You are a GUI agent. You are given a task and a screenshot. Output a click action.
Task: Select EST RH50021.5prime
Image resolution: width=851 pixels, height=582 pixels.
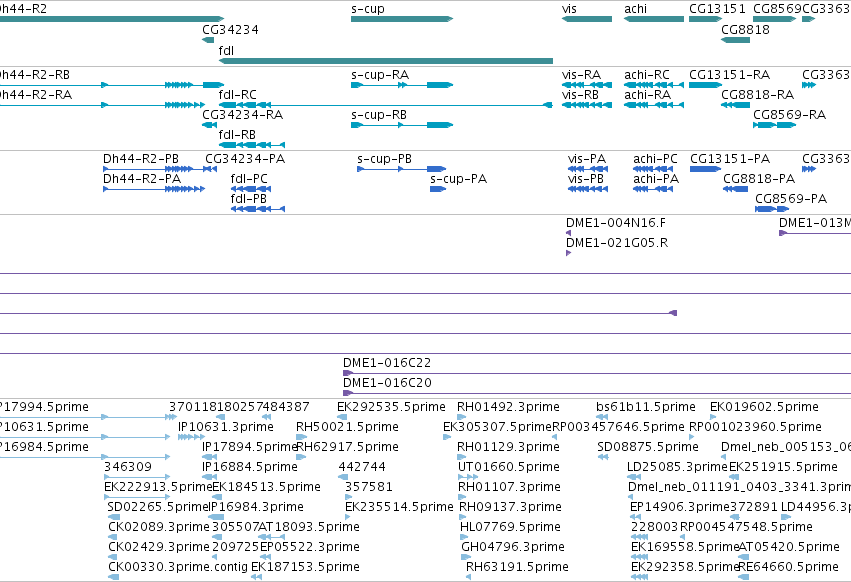(301, 437)
